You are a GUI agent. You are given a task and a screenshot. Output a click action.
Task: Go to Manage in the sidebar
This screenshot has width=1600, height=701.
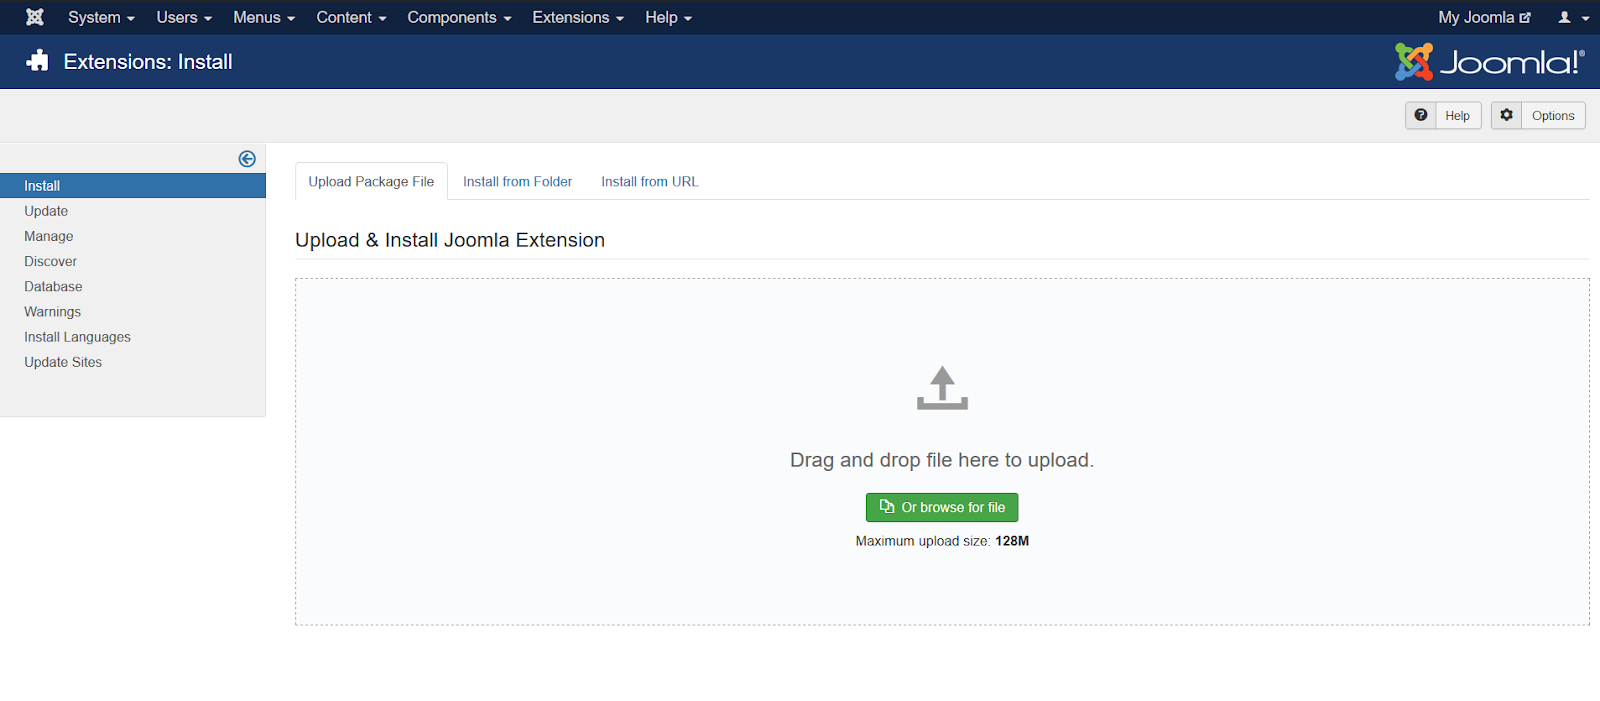[x=49, y=236]
